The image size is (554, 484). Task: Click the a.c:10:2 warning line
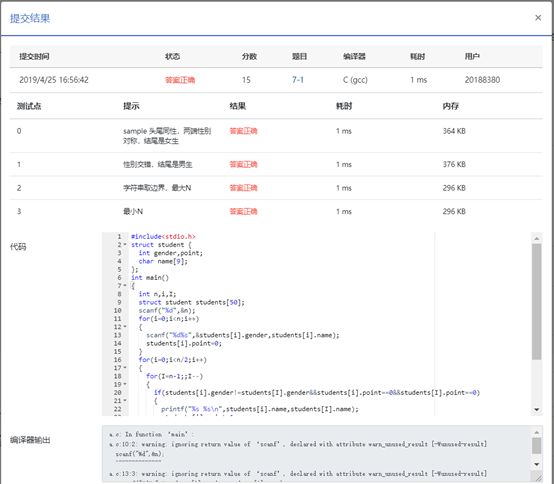click(x=298, y=444)
